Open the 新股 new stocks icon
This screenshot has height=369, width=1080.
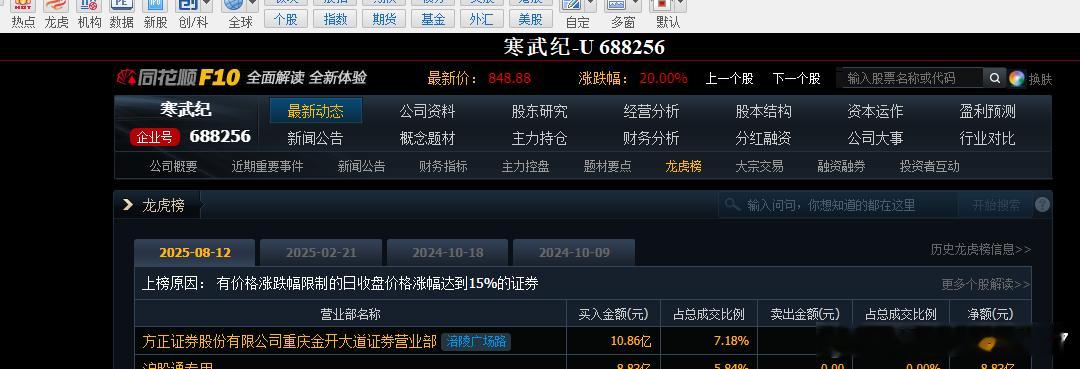click(x=155, y=7)
